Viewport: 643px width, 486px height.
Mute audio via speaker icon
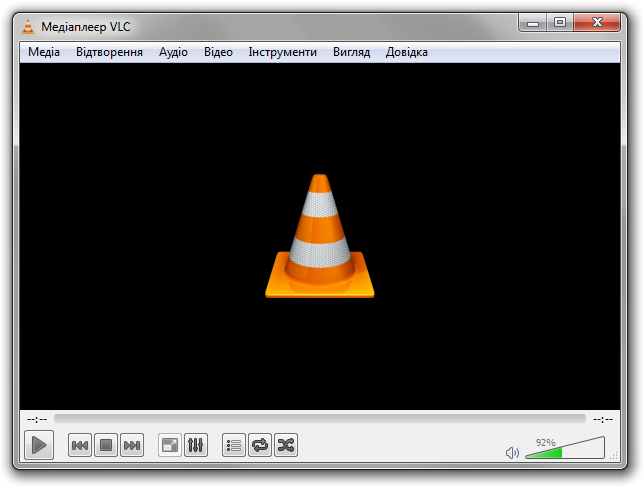[512, 453]
